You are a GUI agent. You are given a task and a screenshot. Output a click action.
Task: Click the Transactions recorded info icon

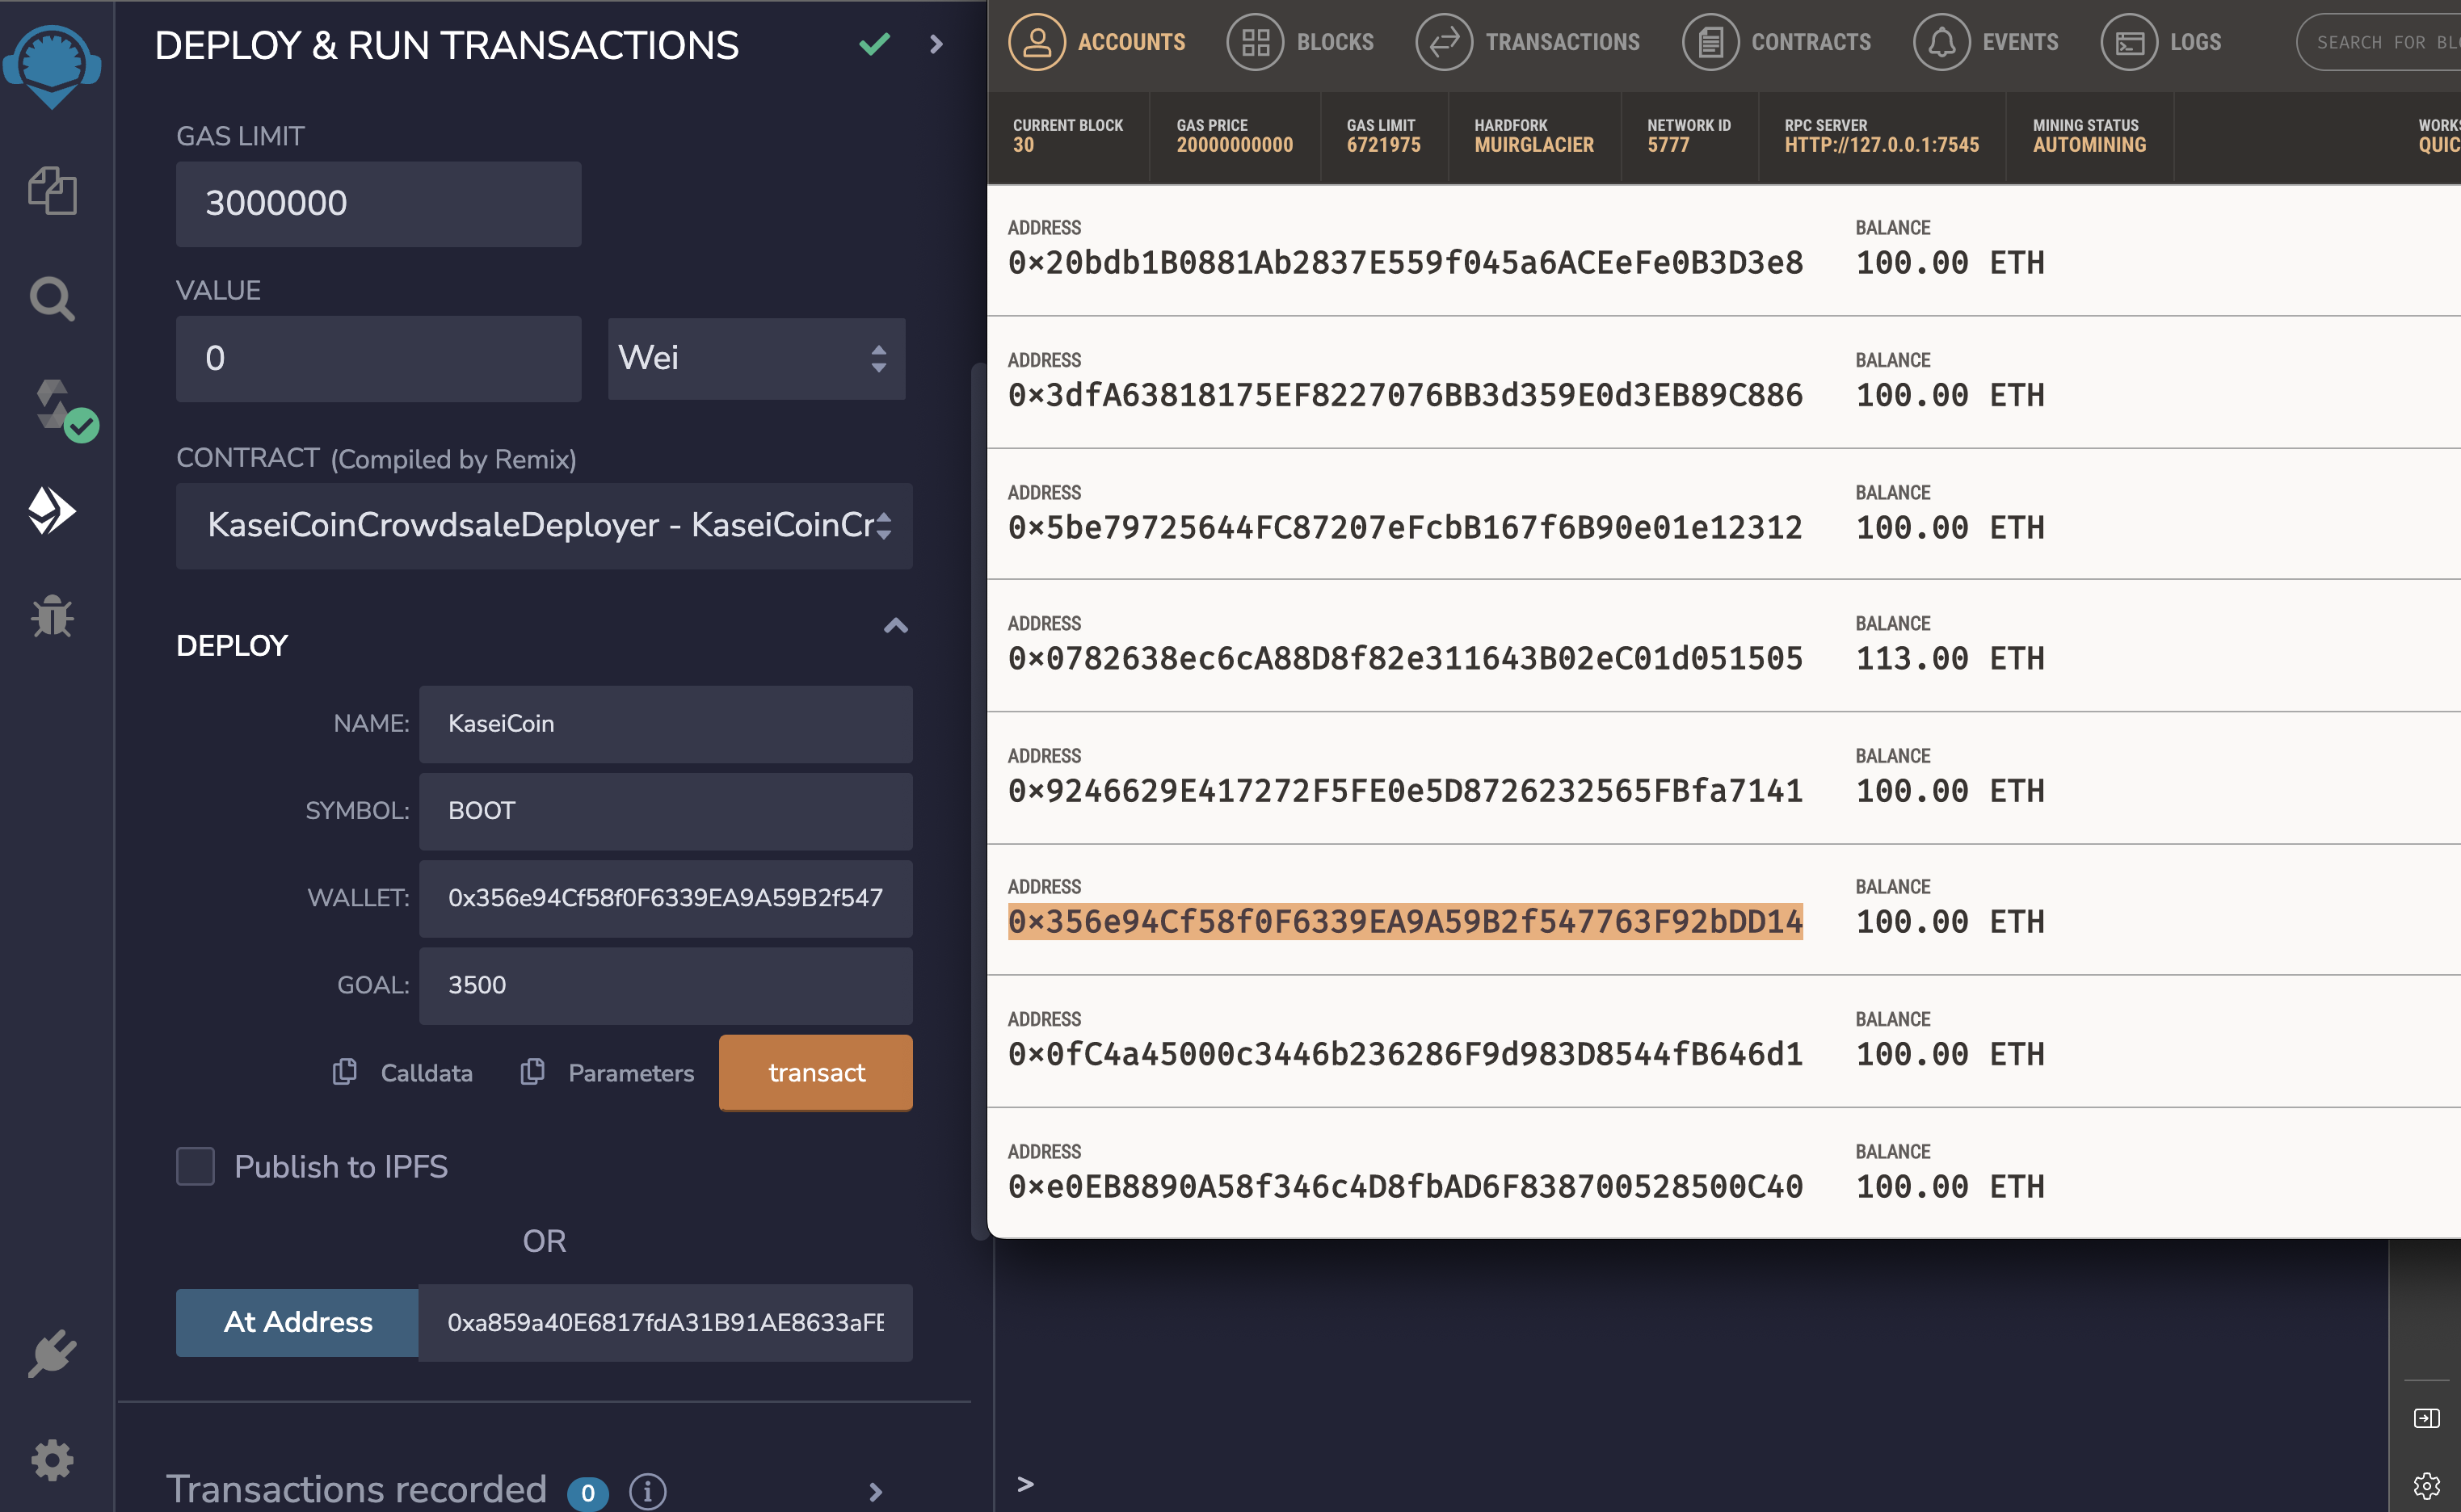coord(647,1491)
